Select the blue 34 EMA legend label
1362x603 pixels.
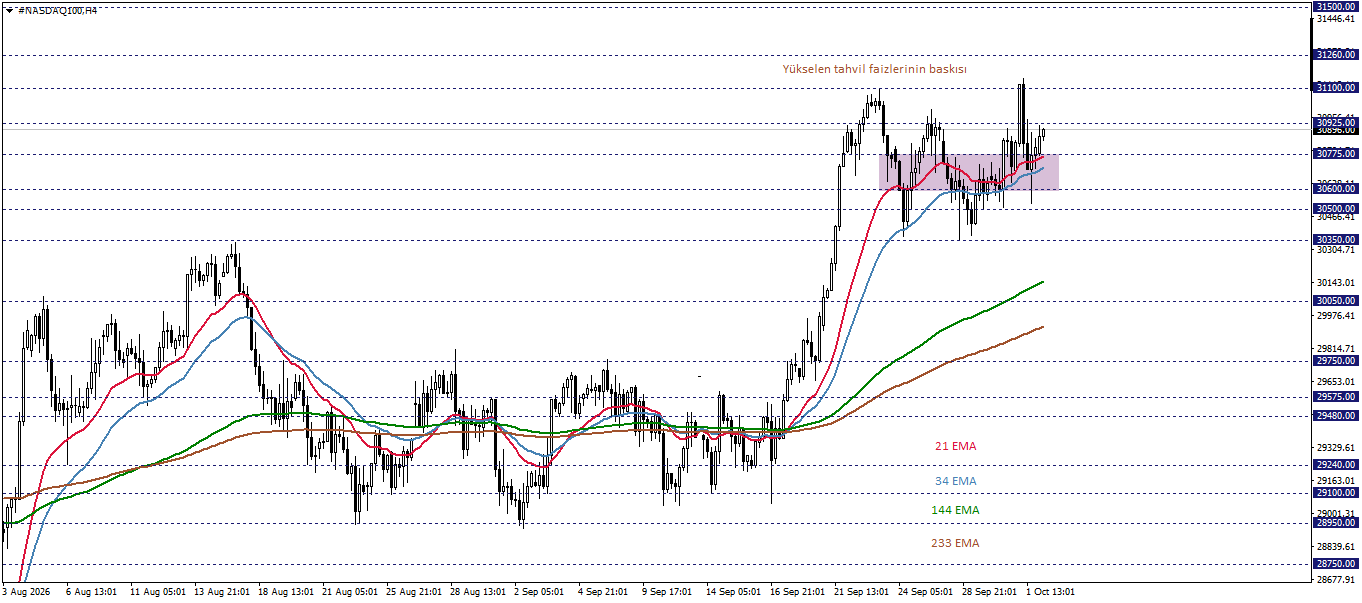[x=955, y=481]
